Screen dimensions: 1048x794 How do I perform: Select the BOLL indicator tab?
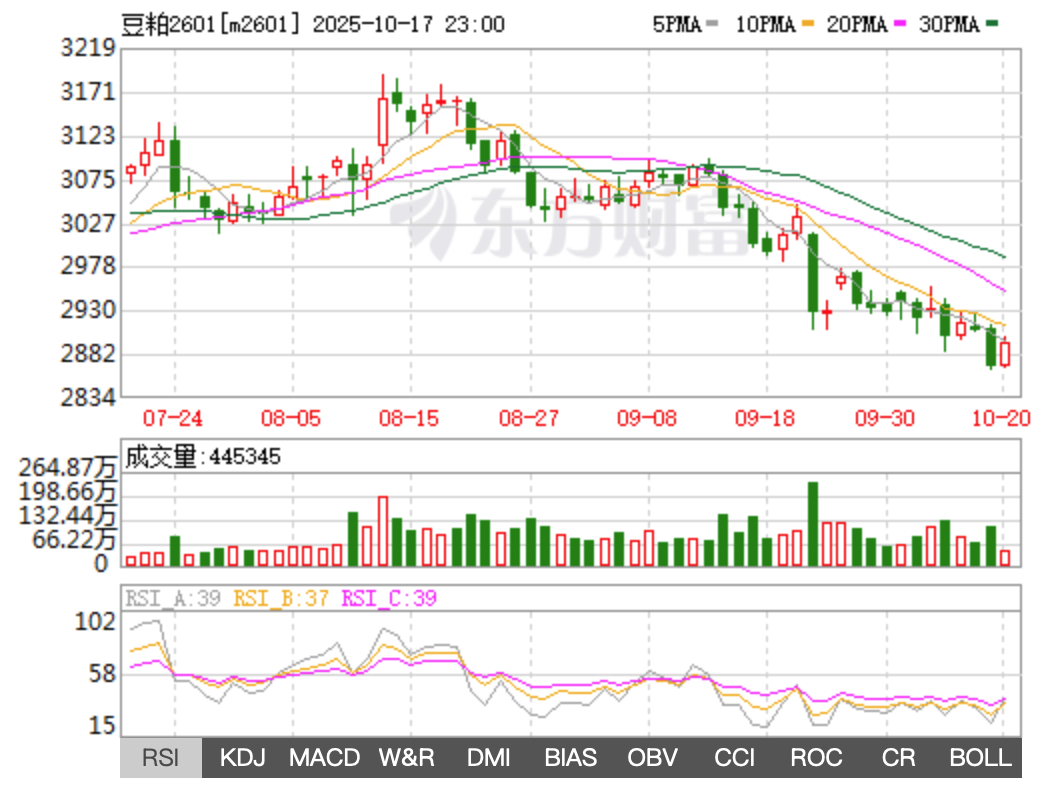[x=980, y=758]
